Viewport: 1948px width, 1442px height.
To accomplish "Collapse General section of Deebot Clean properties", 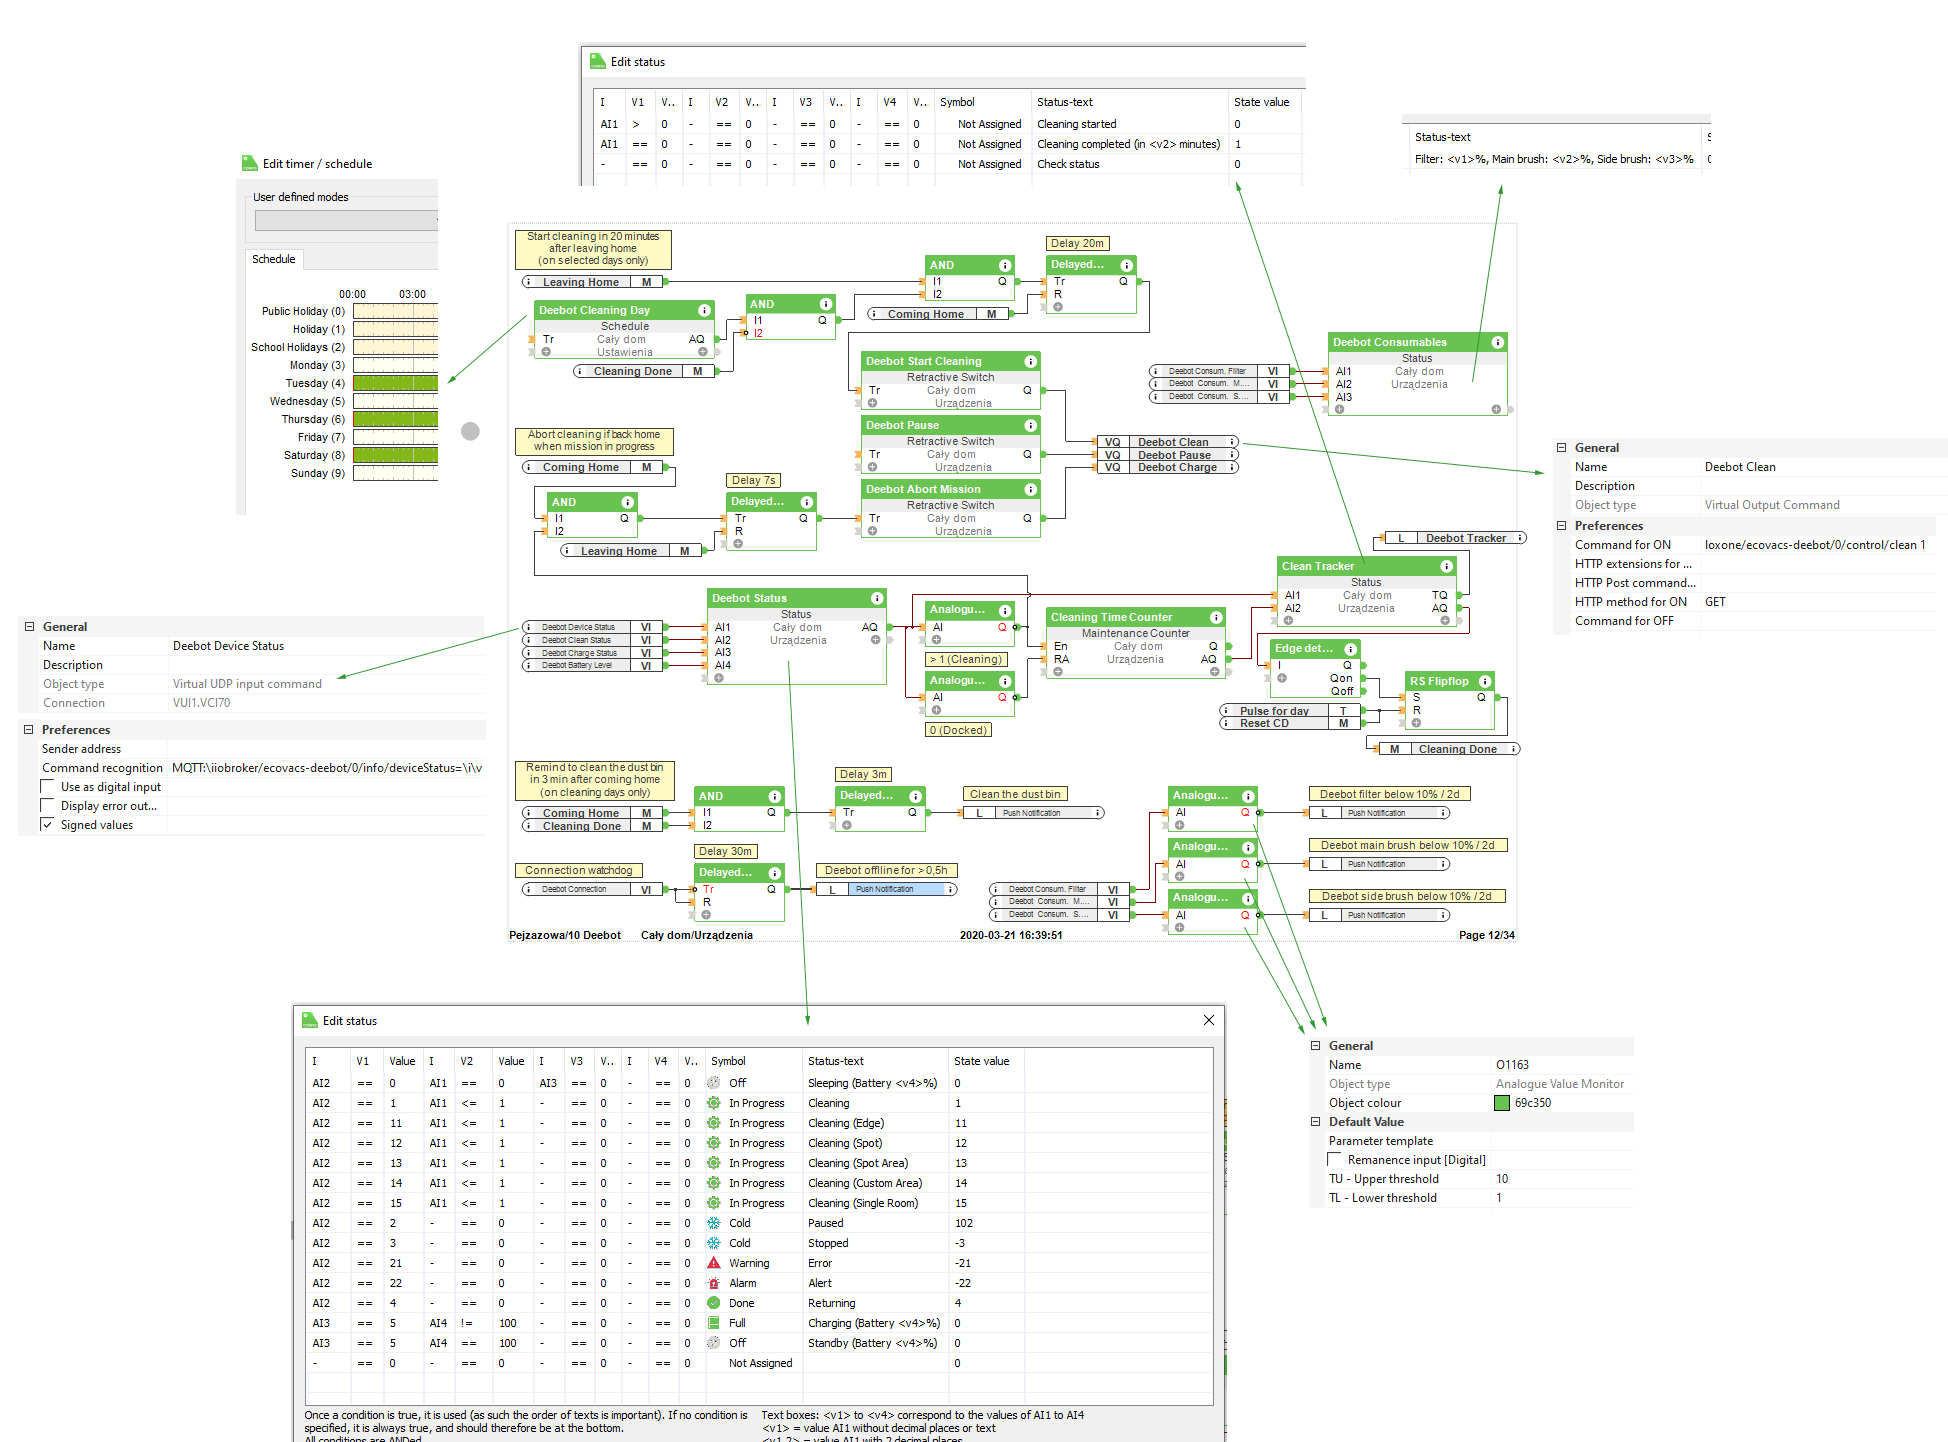I will [1561, 448].
